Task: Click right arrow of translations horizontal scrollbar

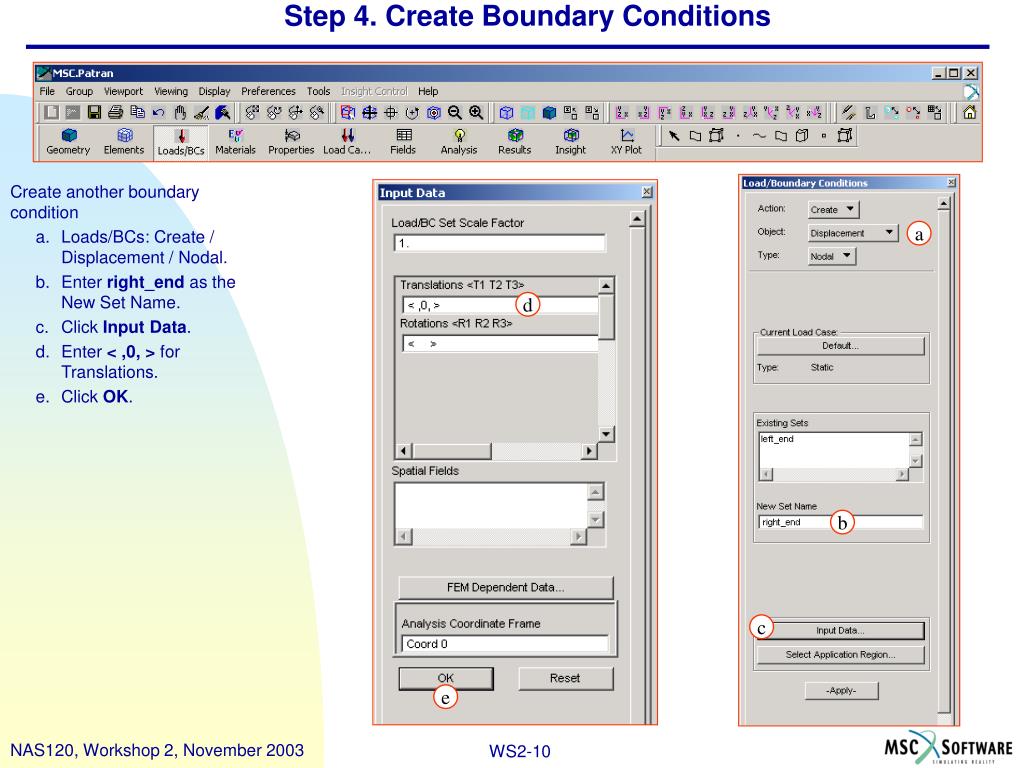Action: [x=589, y=451]
